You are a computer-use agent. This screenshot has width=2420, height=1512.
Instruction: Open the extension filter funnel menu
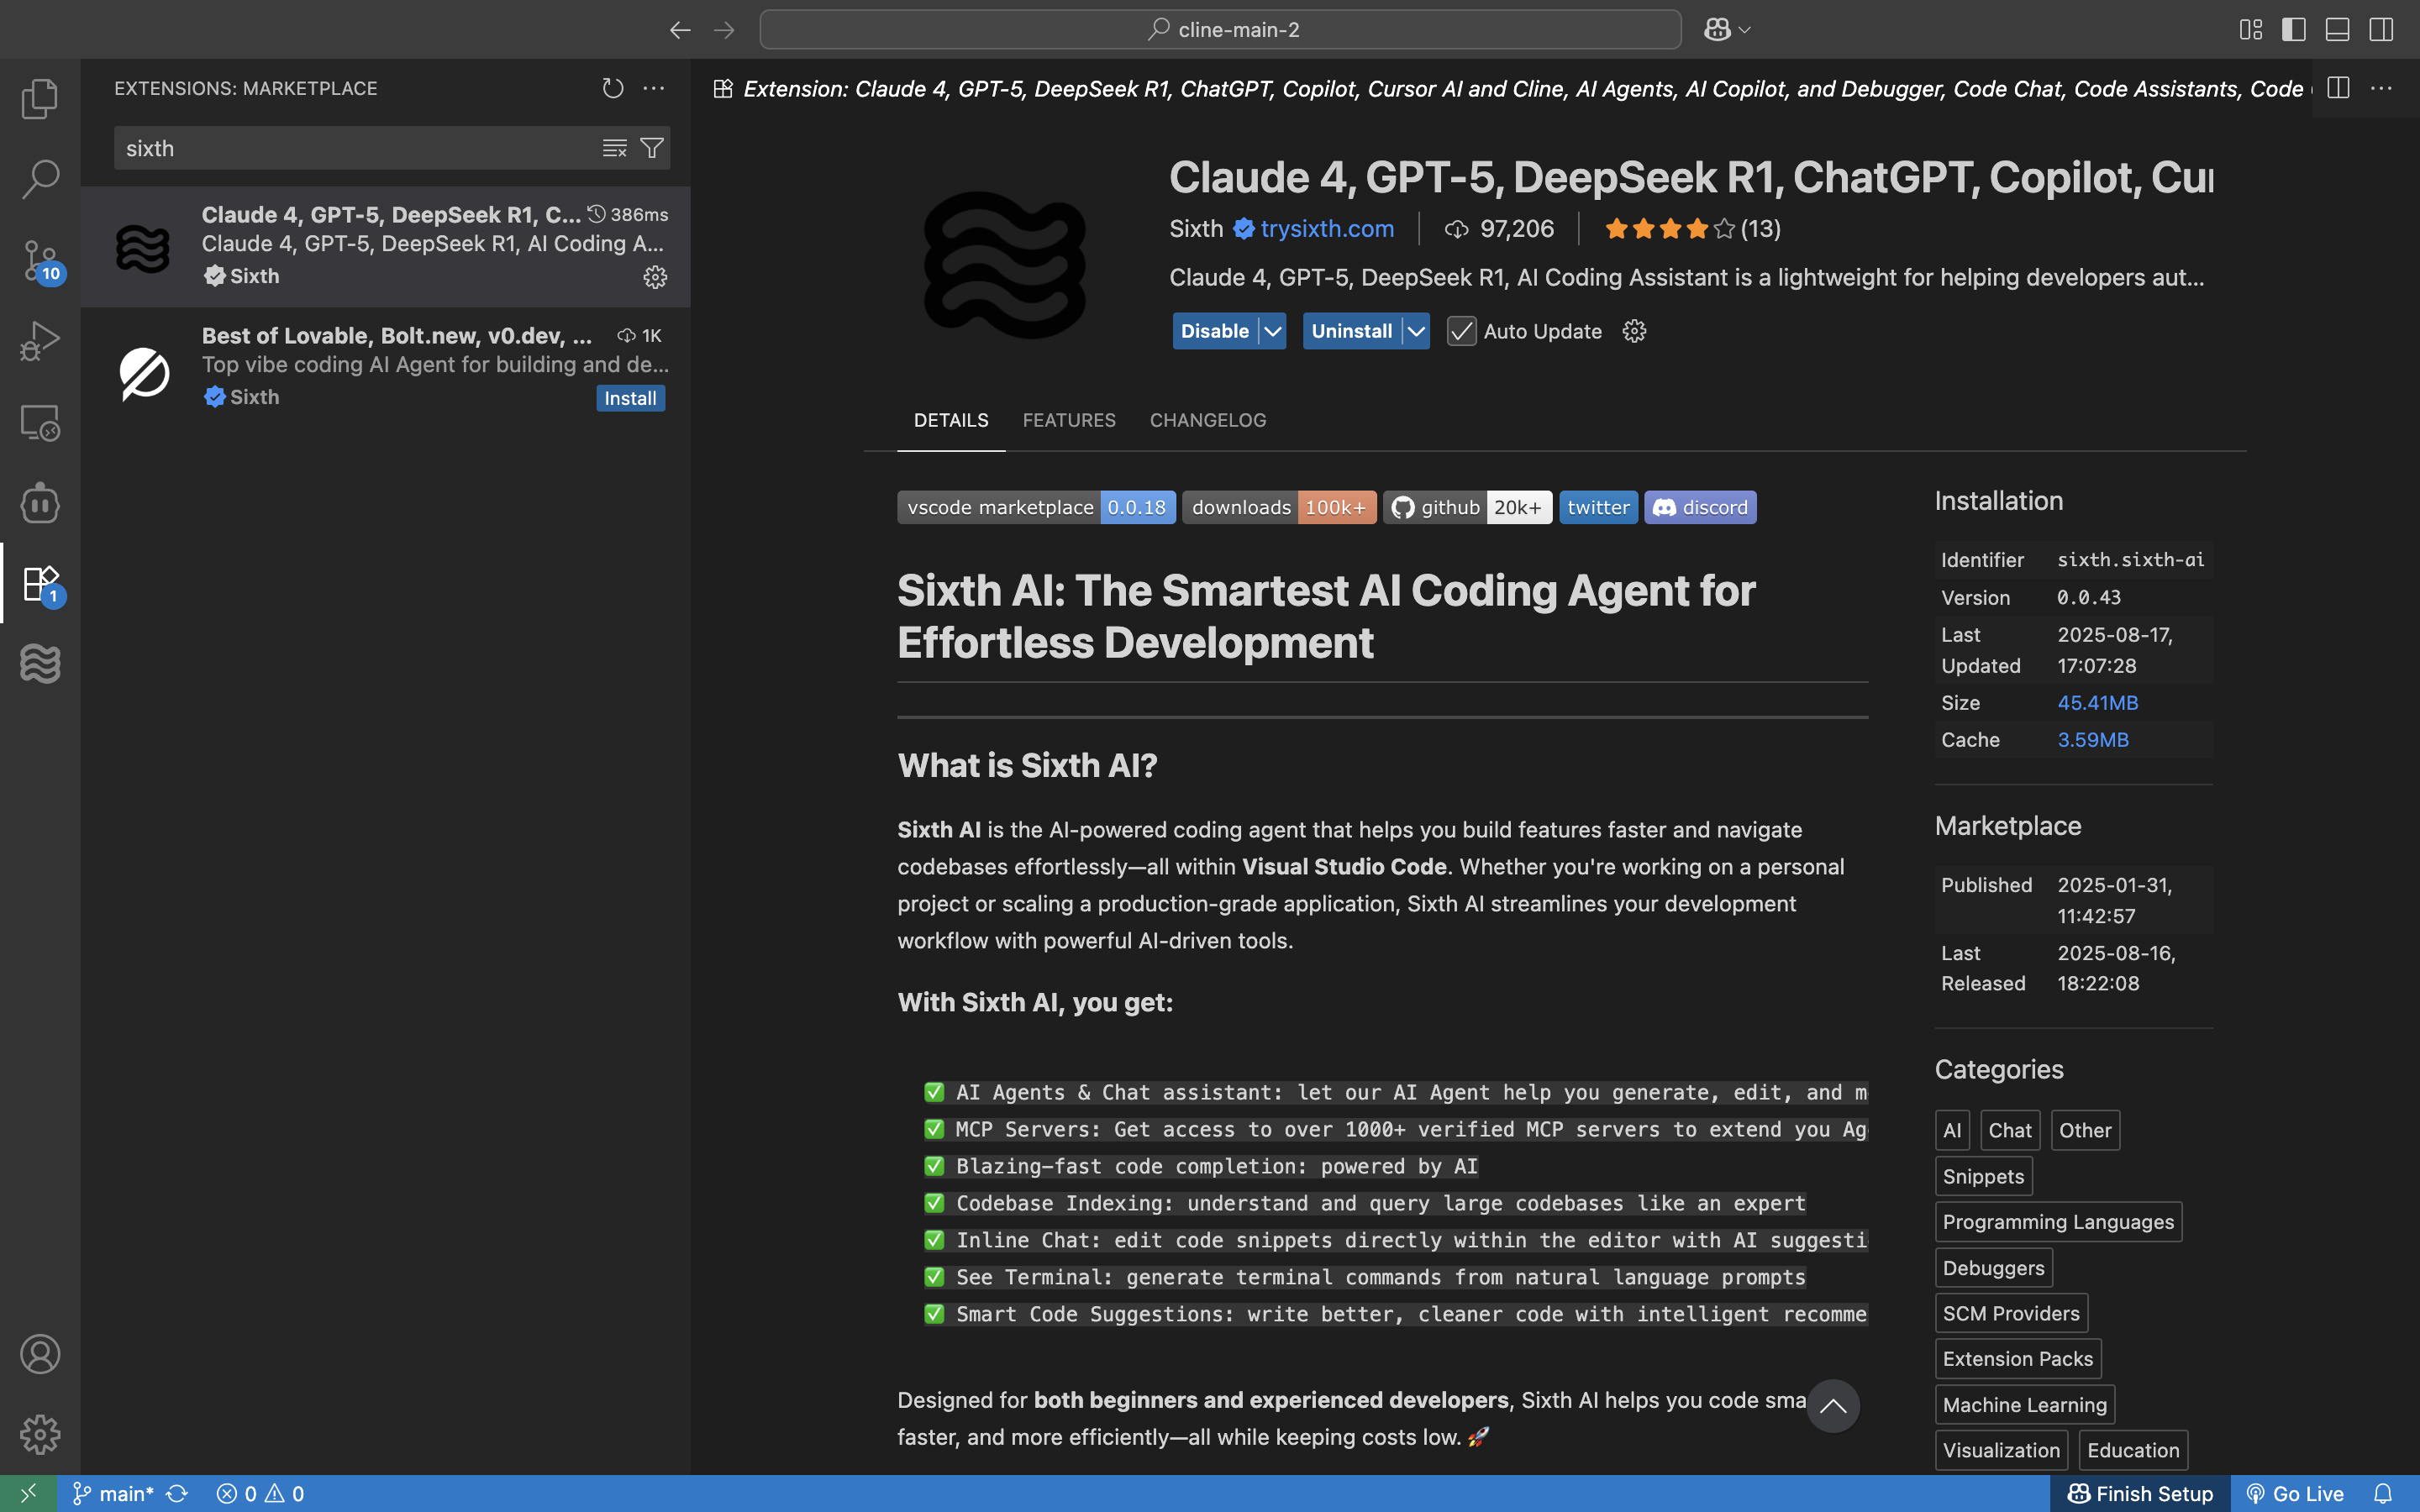pyautogui.click(x=652, y=148)
